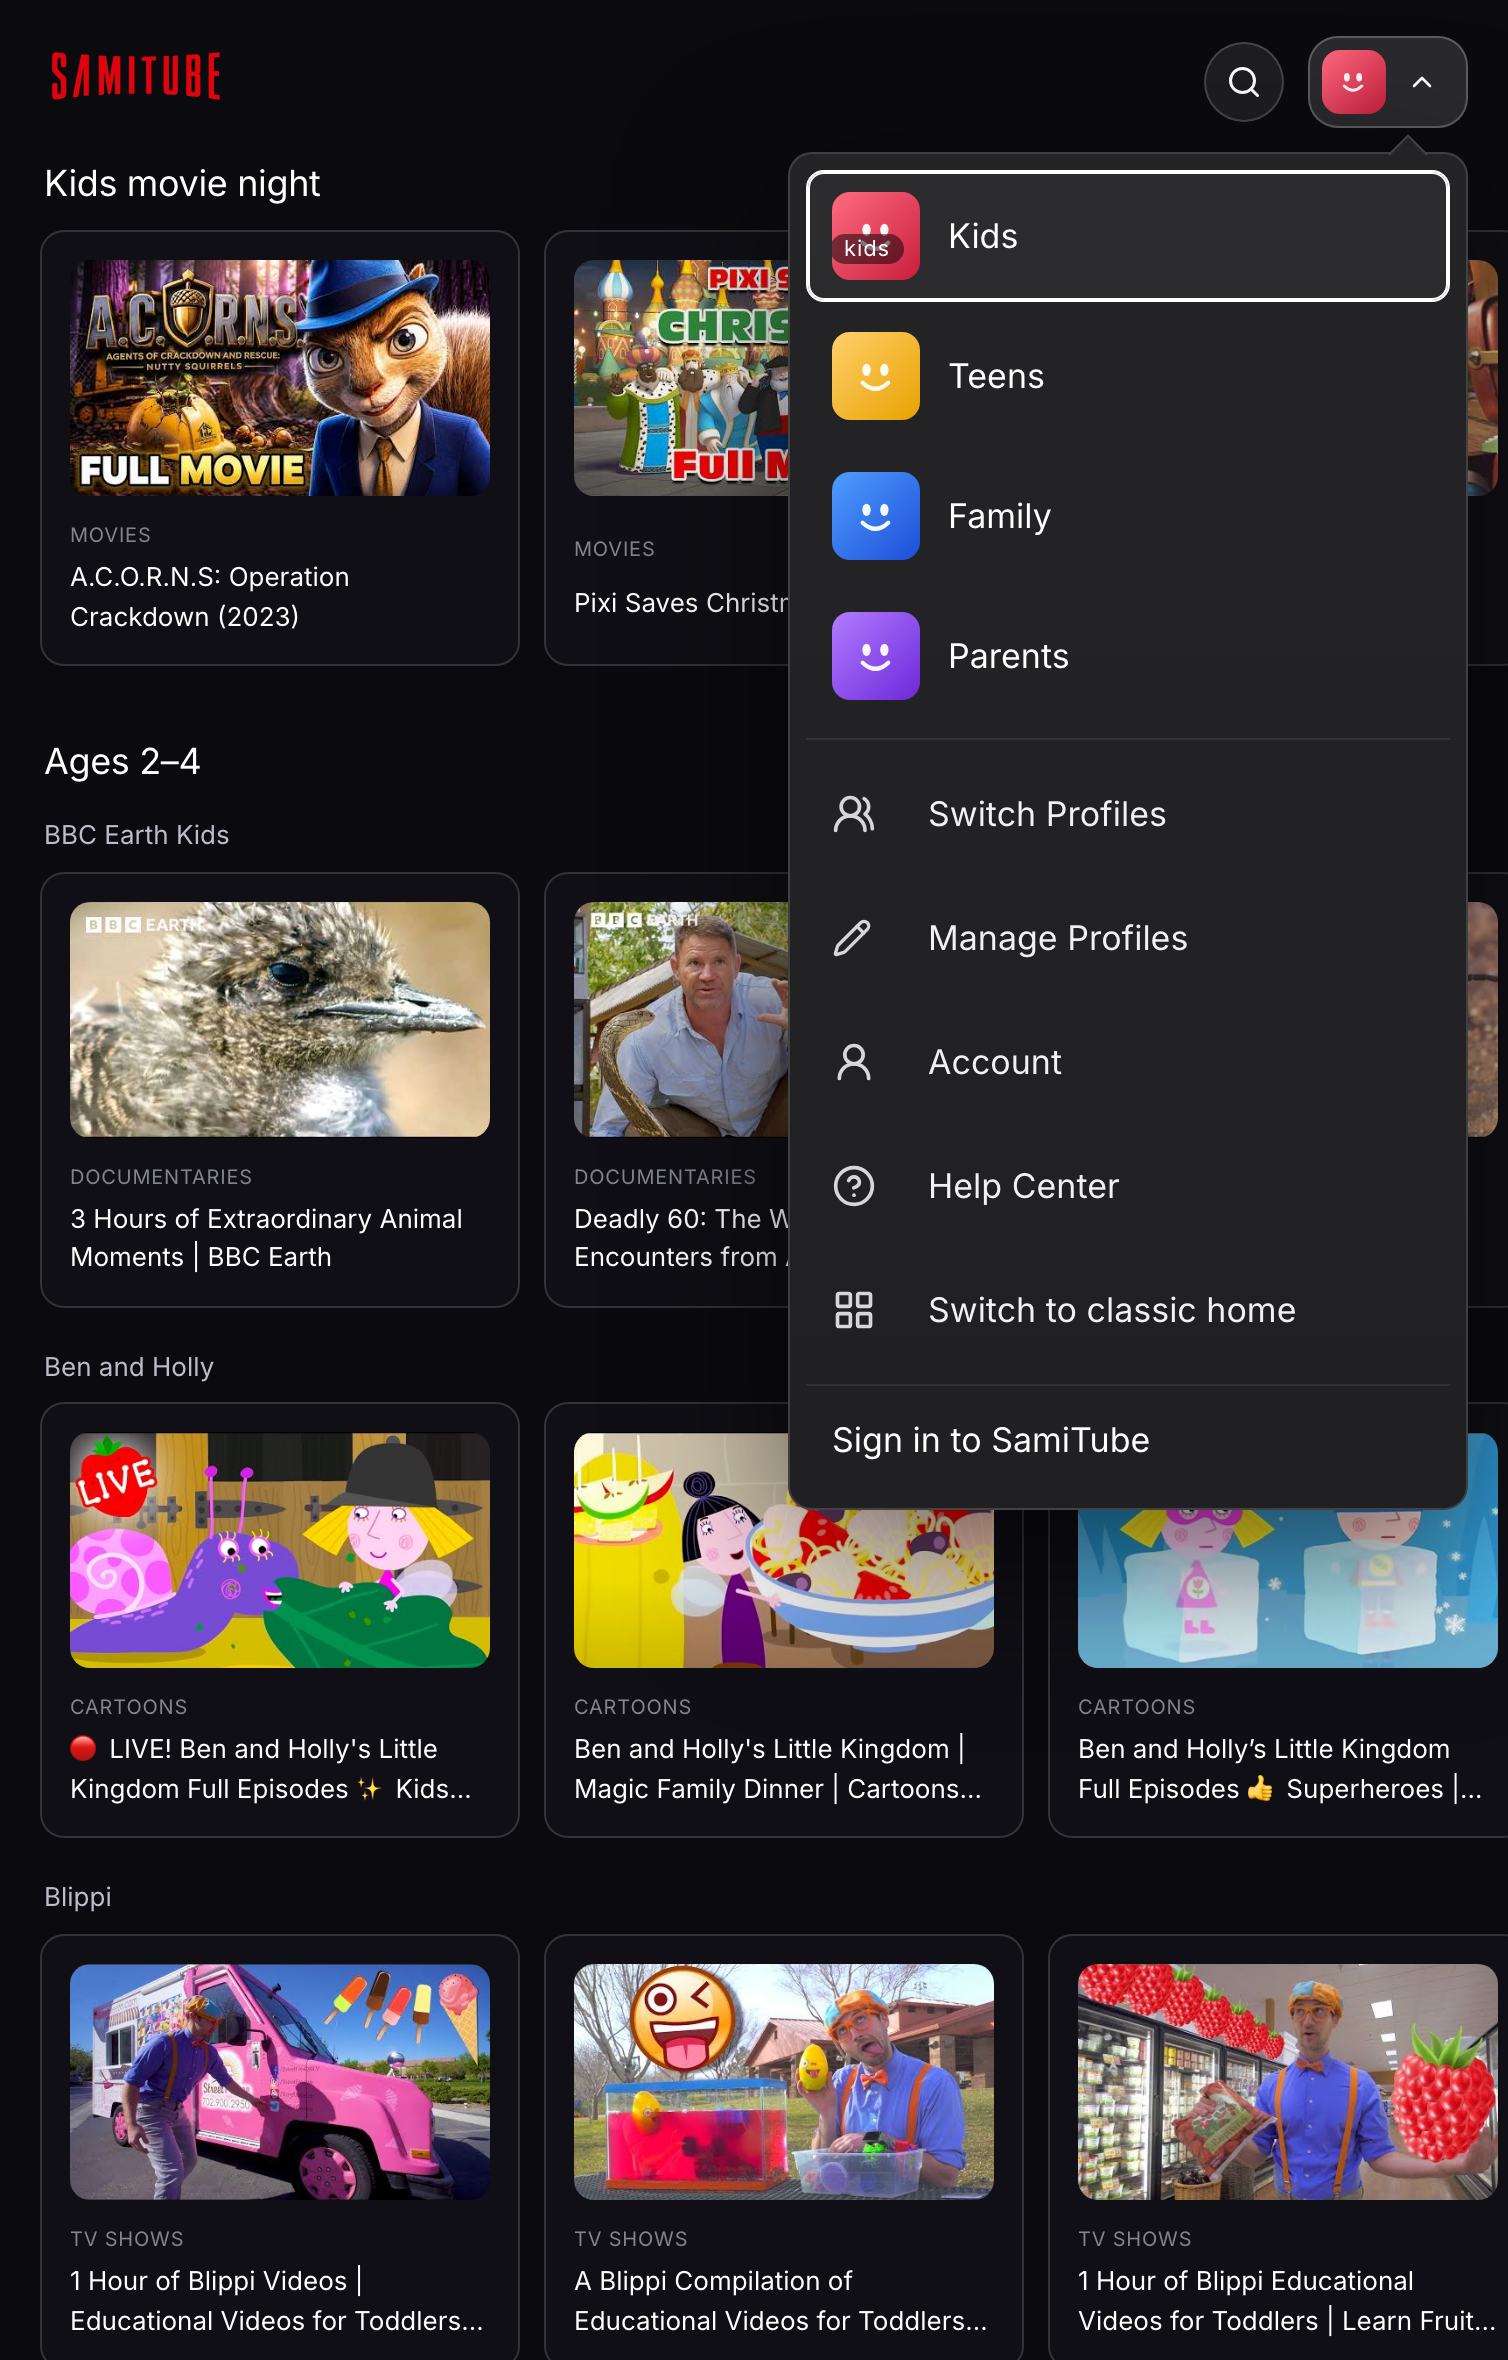Click the red profile avatar in the header
The width and height of the screenshot is (1508, 2360).
click(1353, 82)
